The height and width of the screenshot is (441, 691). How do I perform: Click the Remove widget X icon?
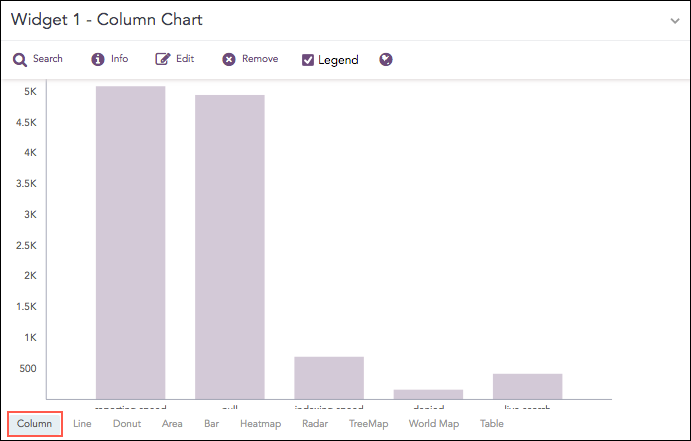pos(229,60)
